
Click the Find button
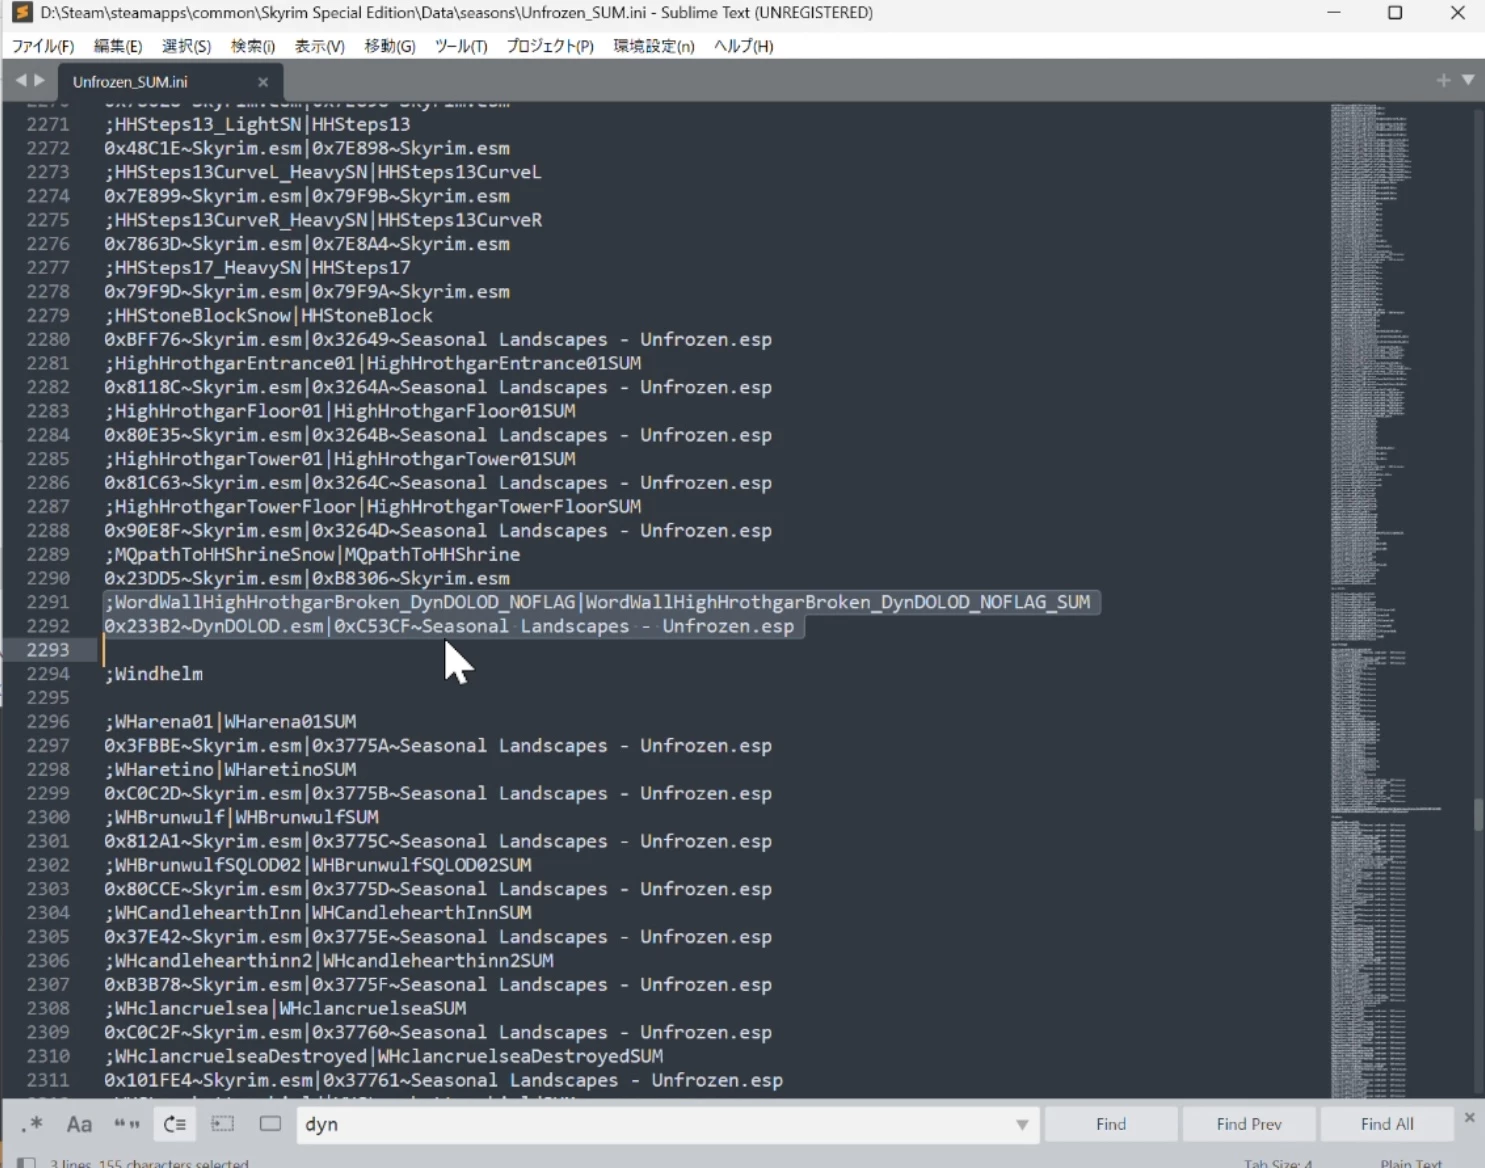pyautogui.click(x=1111, y=1124)
